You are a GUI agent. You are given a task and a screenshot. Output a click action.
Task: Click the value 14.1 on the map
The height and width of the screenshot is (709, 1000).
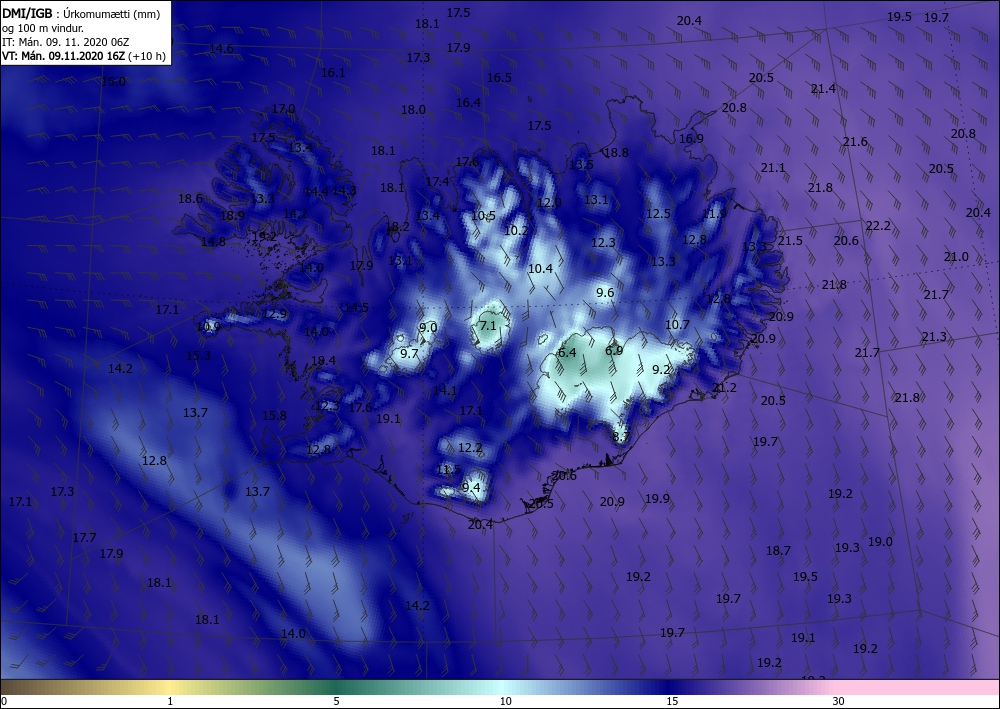point(445,391)
